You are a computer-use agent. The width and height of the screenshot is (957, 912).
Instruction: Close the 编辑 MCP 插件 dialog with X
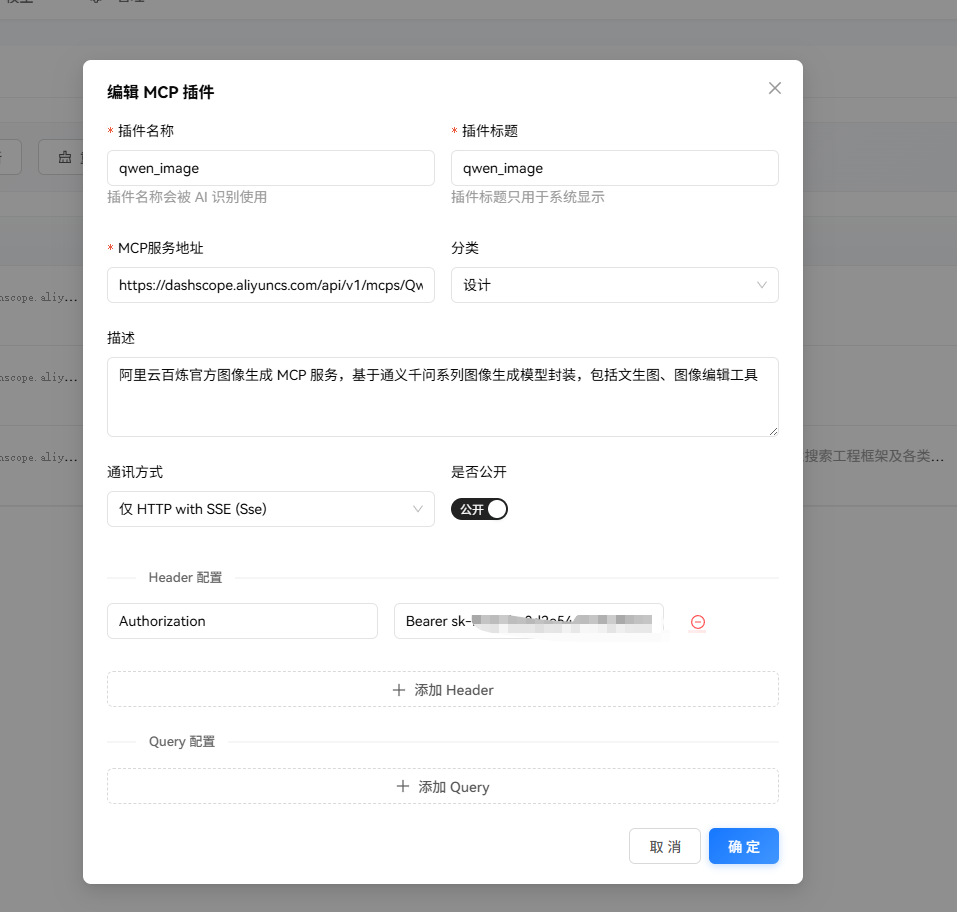tap(774, 88)
